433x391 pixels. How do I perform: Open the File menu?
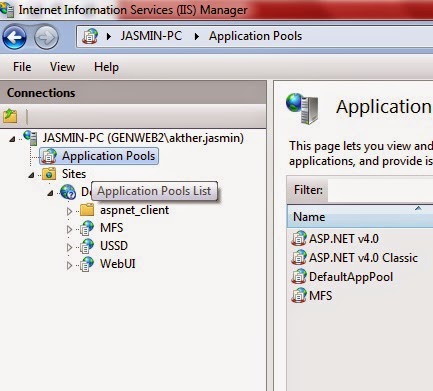pos(22,67)
